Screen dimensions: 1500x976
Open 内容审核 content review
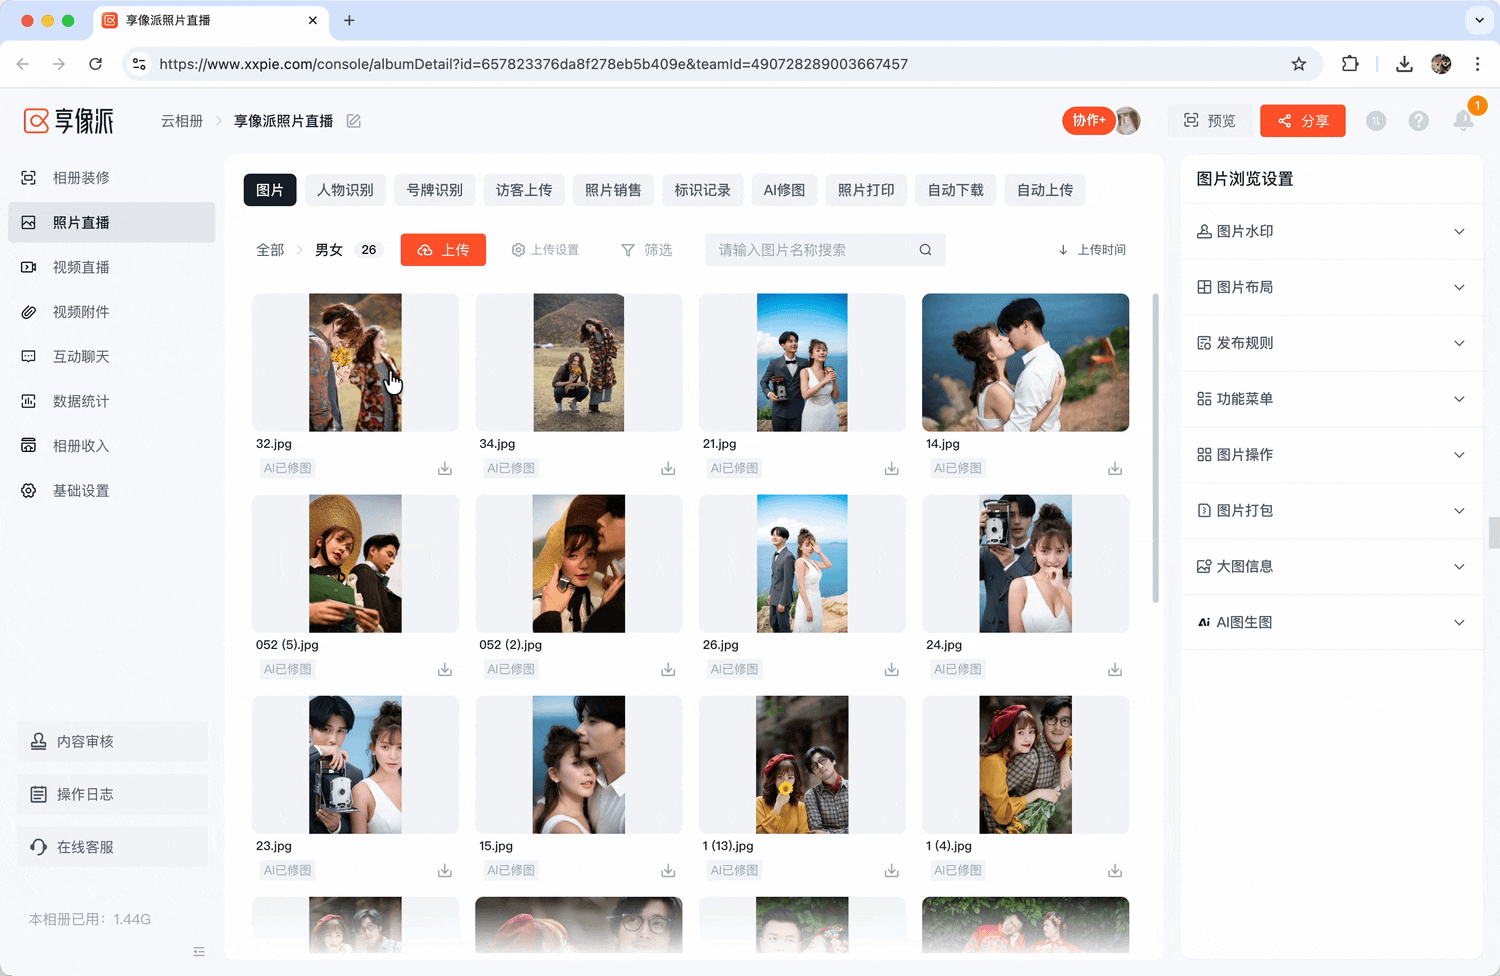coord(112,742)
